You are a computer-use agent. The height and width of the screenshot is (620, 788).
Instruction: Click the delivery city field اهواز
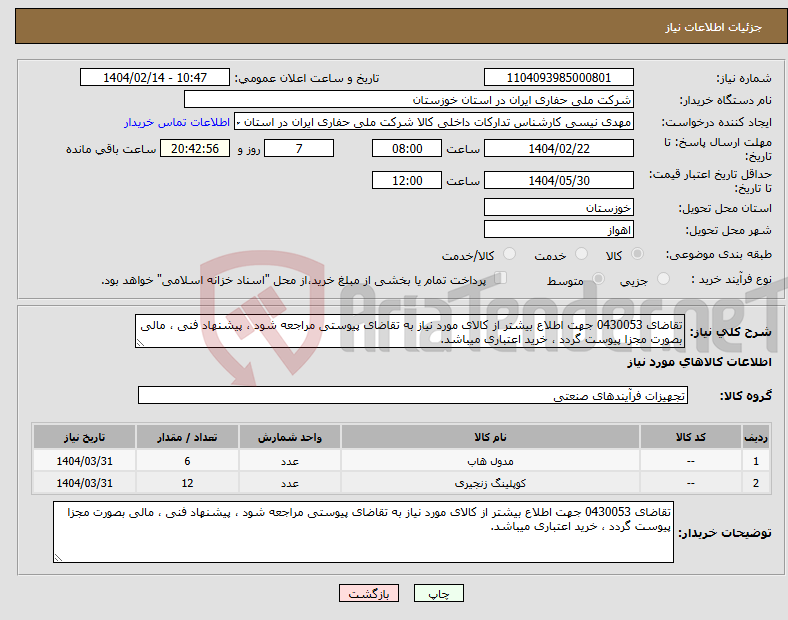click(x=558, y=230)
